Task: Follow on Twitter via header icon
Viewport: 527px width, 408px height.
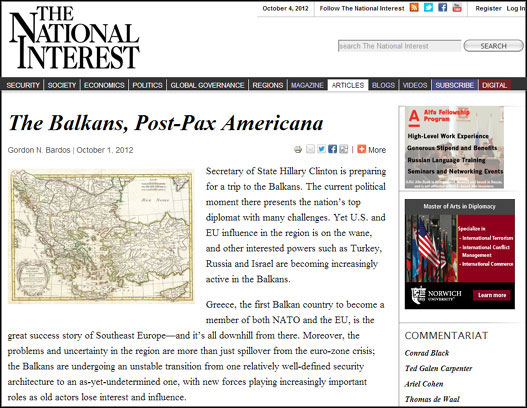Action: tap(428, 7)
